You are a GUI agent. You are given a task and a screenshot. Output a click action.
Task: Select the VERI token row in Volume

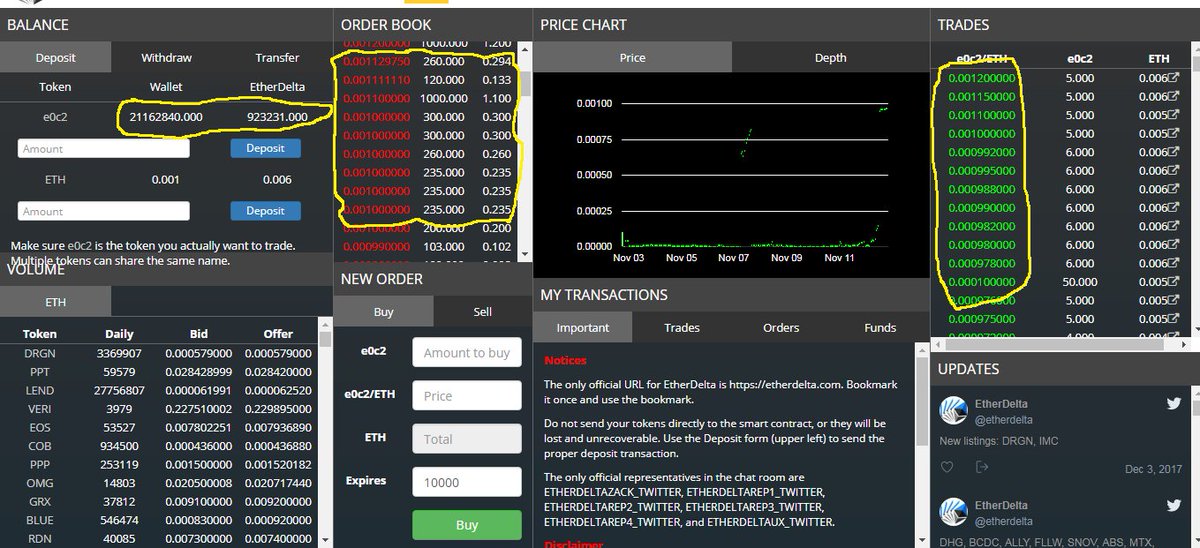[x=160, y=409]
